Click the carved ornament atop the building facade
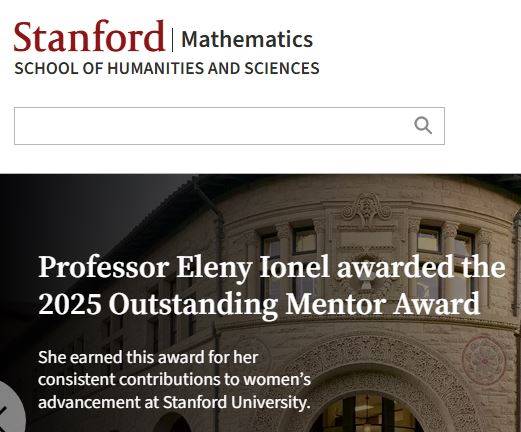 point(367,208)
